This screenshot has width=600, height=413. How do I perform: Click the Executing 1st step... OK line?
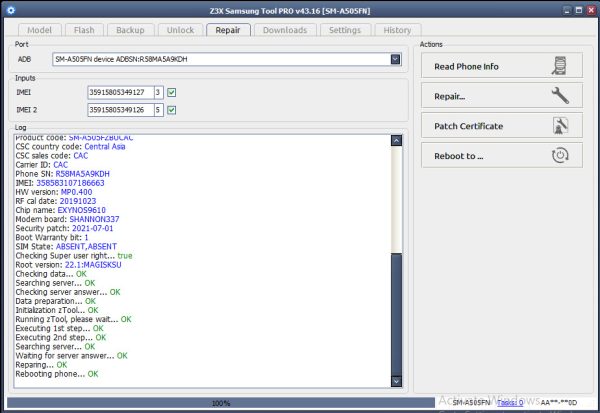59,328
